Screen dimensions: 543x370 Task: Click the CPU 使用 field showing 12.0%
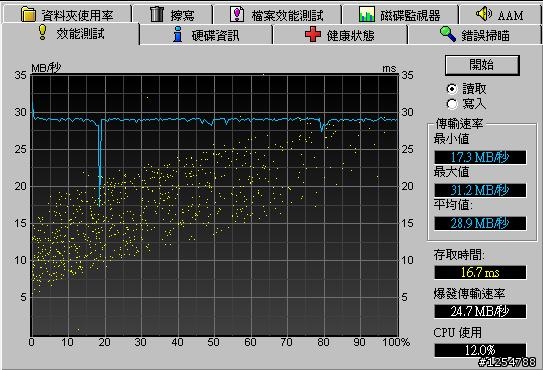[480, 350]
